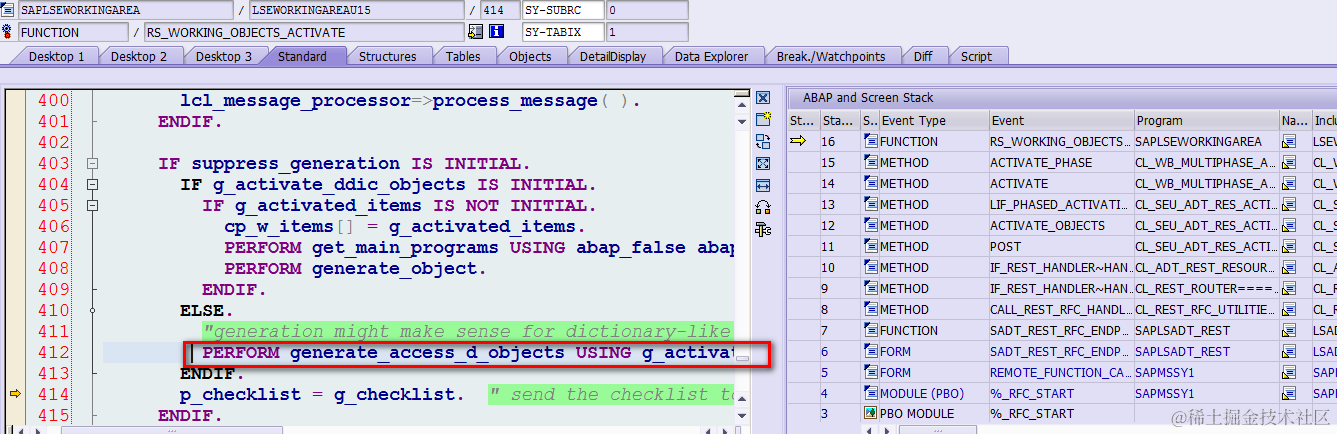Viewport: 1337px width, 434px height.
Task: Click the LSEWORKINGAREAU15 include field
Action: click(x=355, y=11)
